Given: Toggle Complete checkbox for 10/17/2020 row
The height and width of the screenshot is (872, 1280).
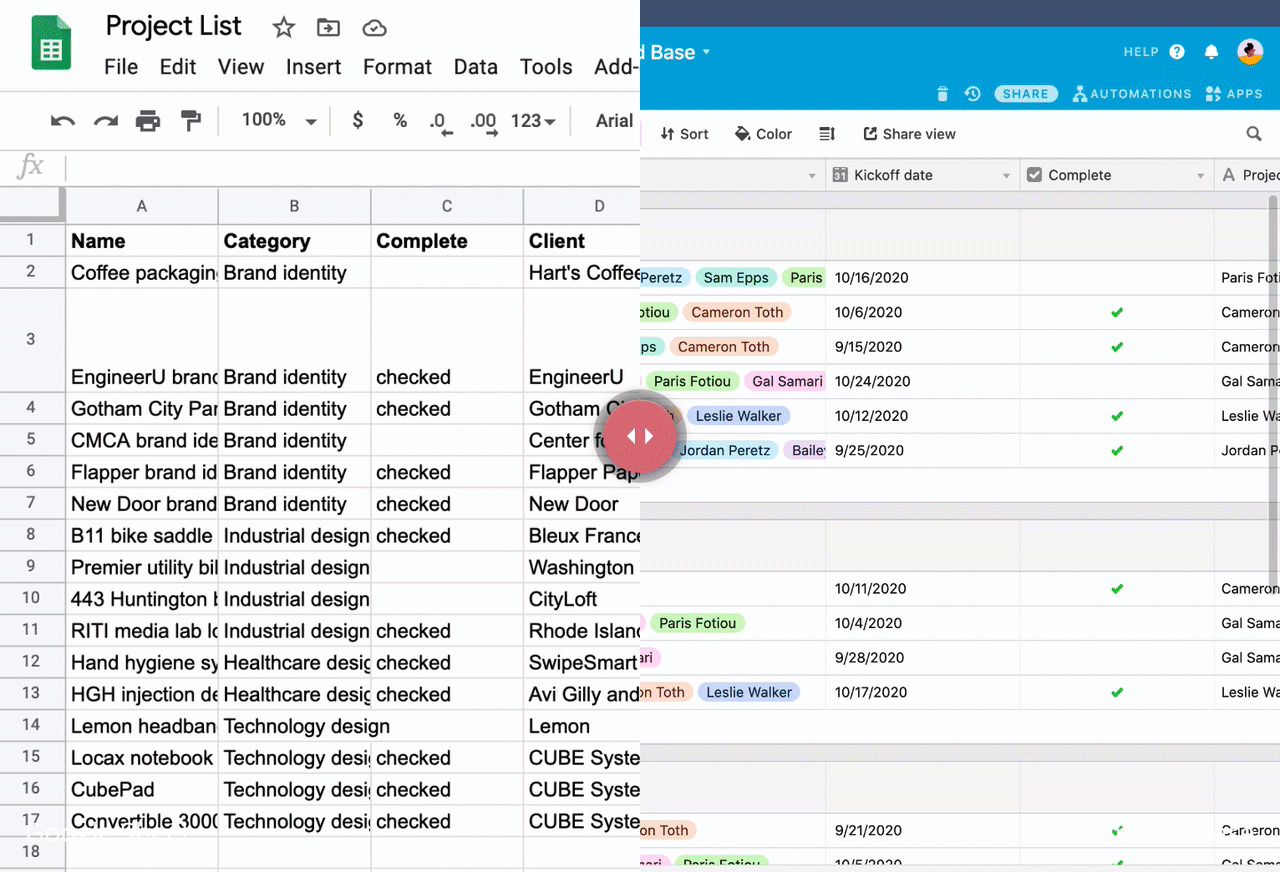Looking at the screenshot, I should [x=1117, y=692].
